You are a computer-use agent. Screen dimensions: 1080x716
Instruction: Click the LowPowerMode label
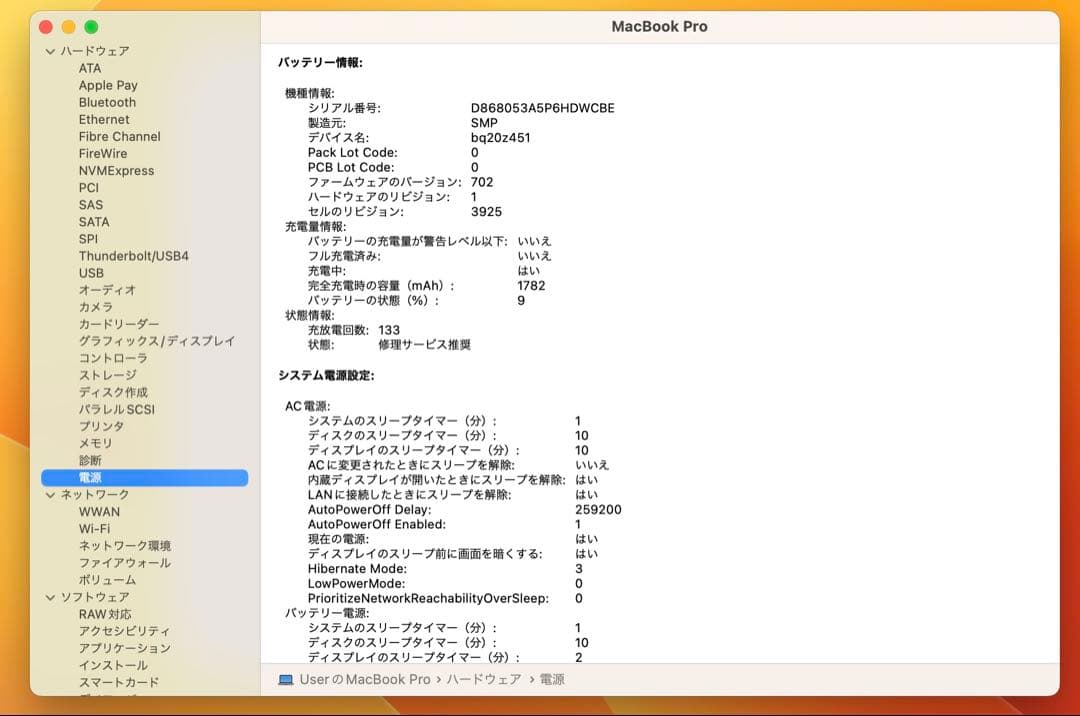click(x=356, y=584)
